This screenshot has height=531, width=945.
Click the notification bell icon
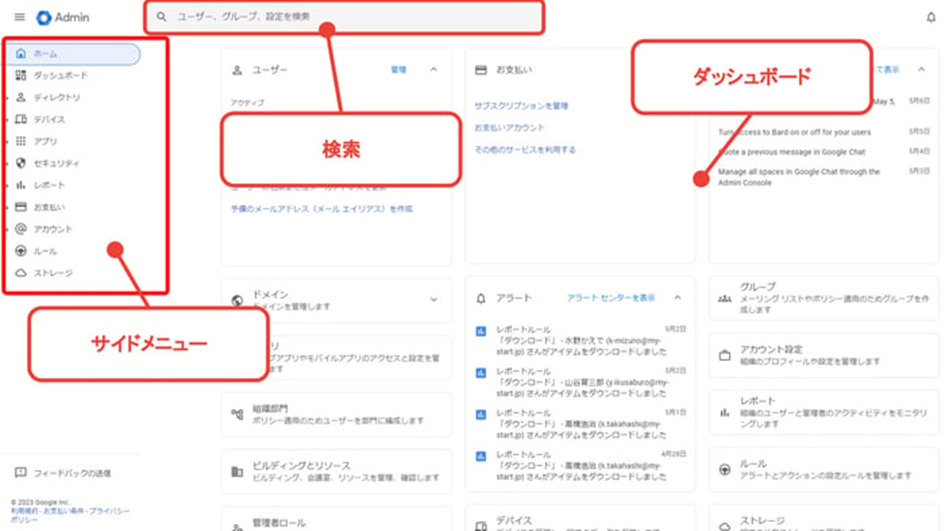click(x=931, y=17)
